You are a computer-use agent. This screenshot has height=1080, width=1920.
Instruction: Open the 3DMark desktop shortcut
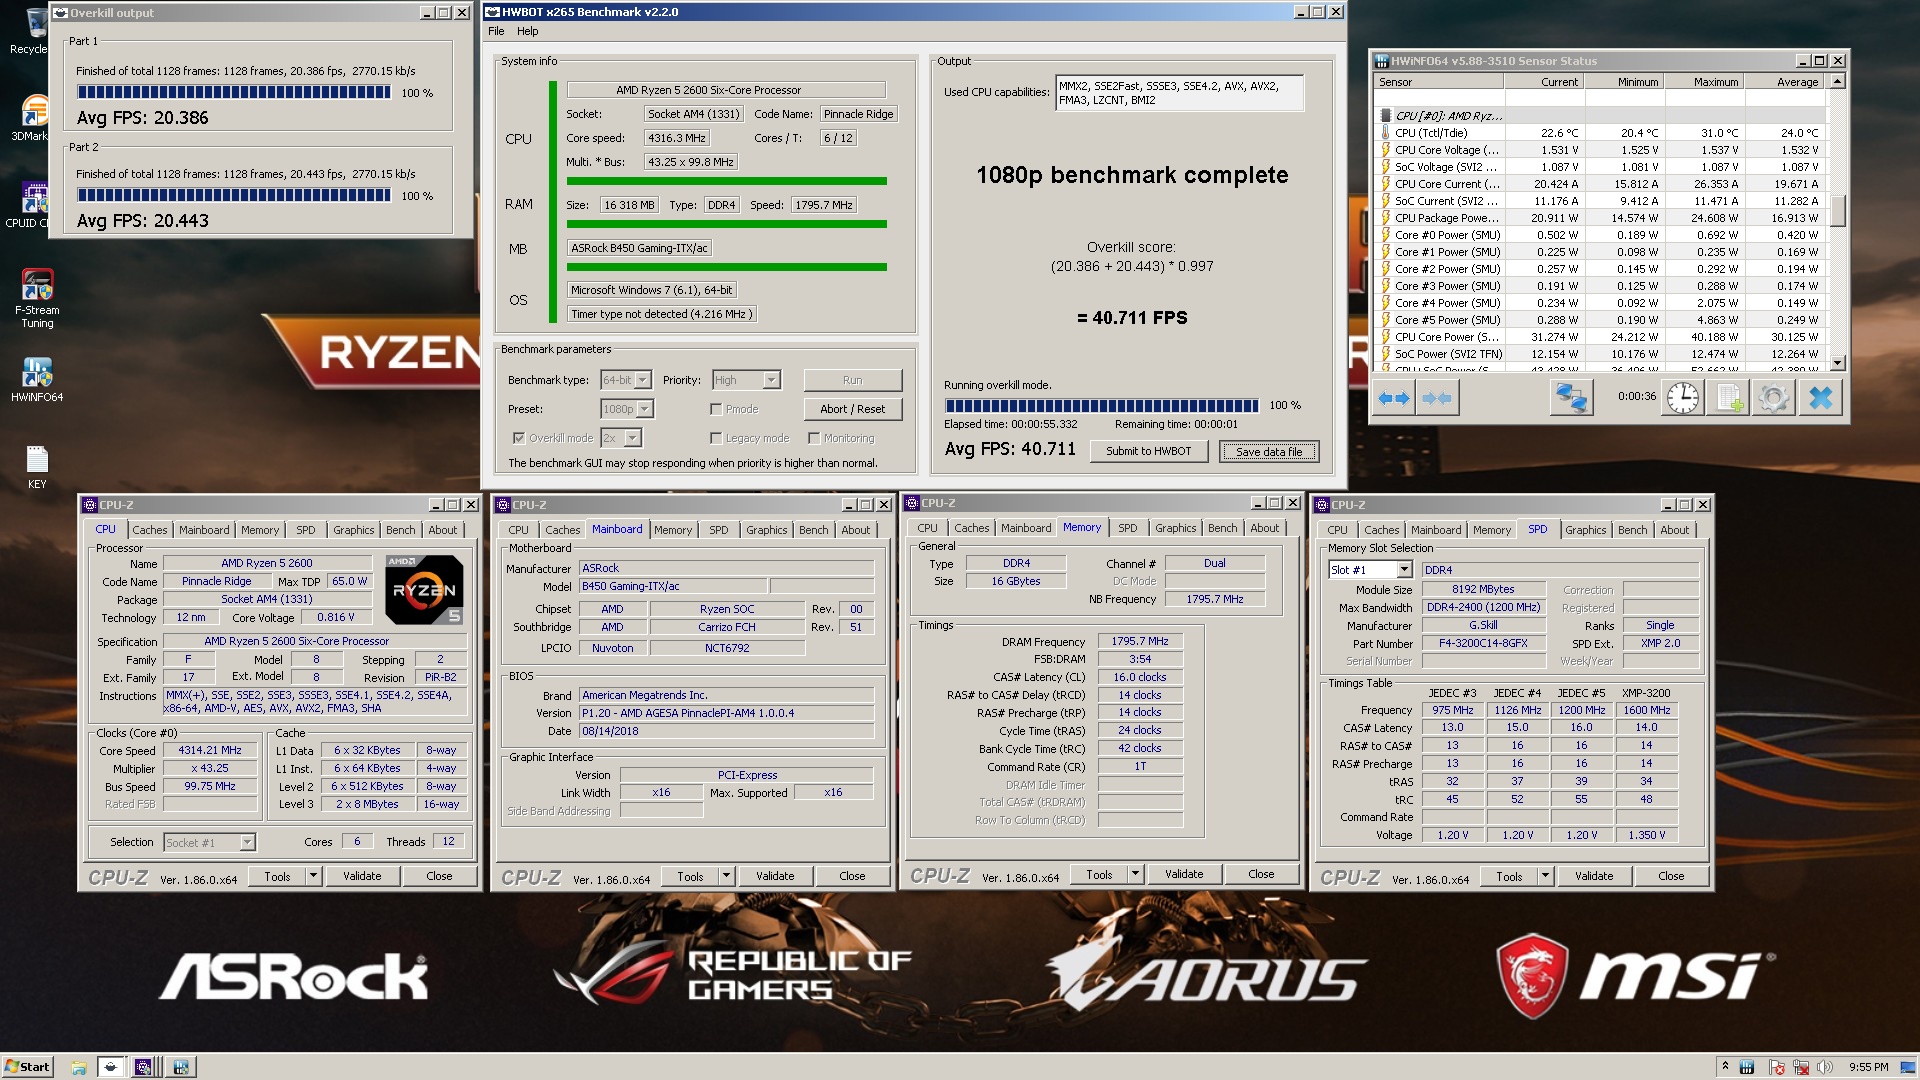coord(34,118)
